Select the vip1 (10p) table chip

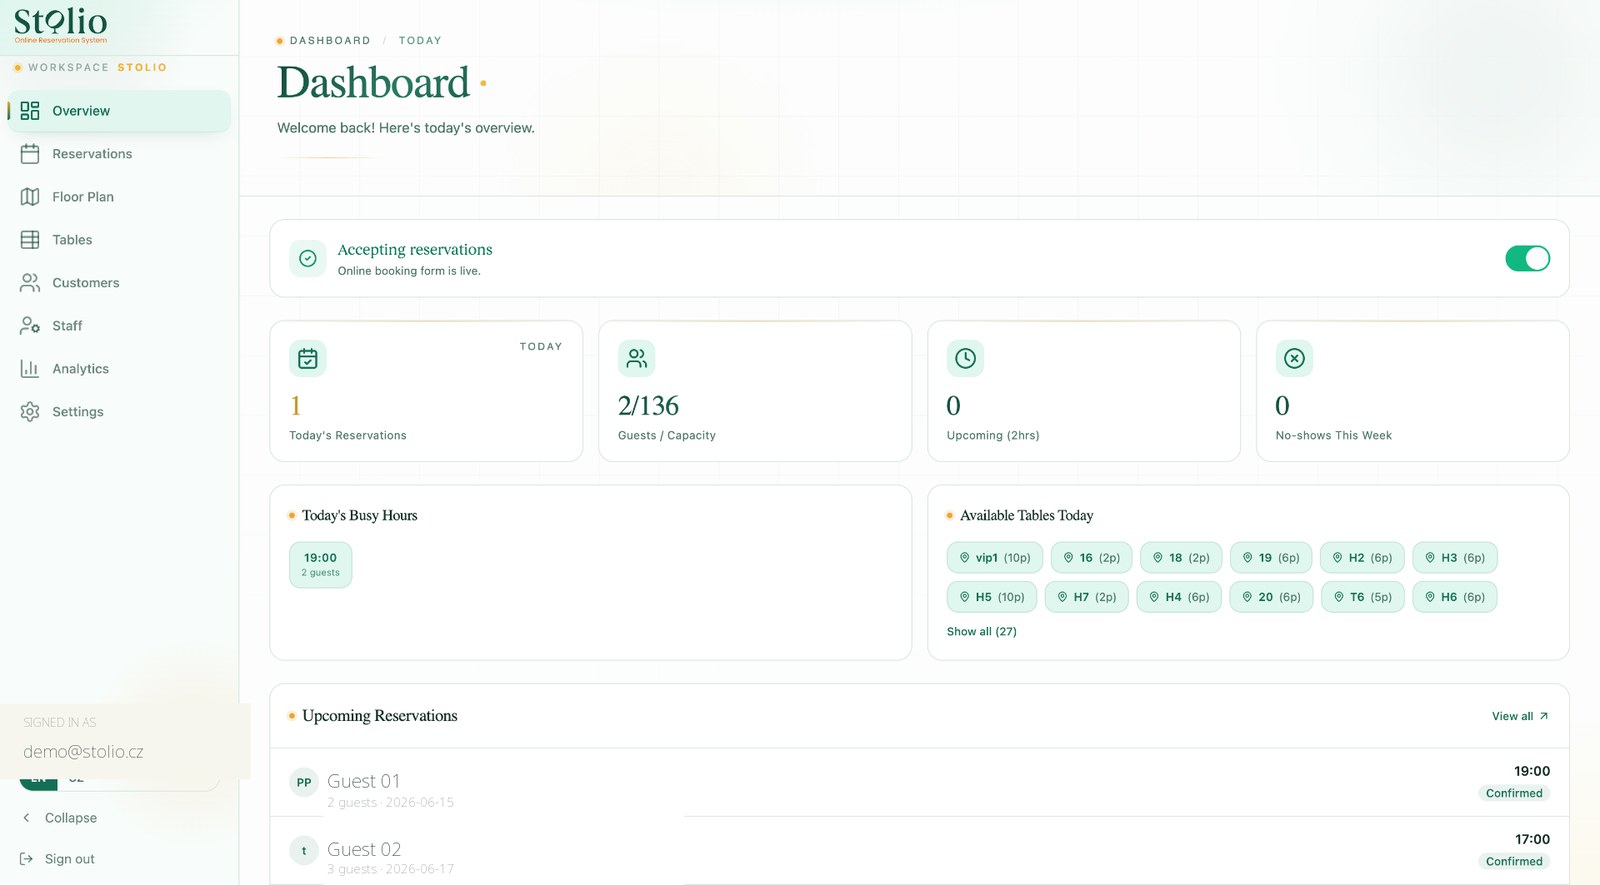pos(995,558)
